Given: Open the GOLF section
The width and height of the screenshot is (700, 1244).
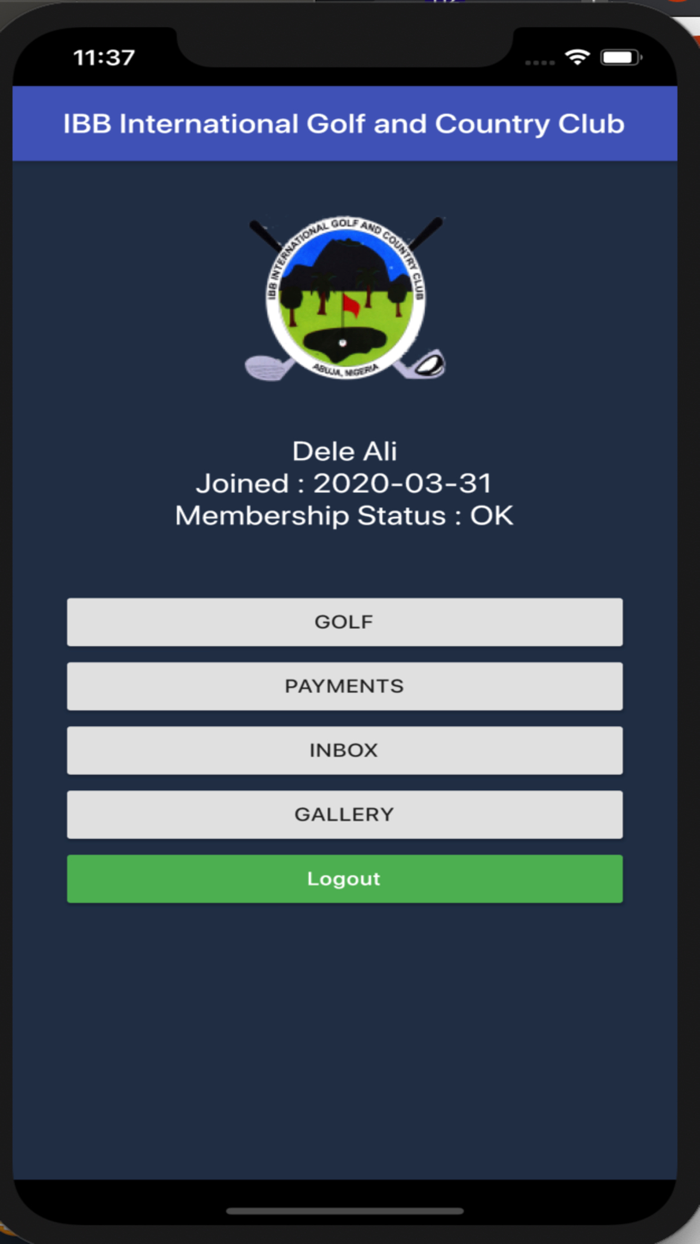Looking at the screenshot, I should pos(344,621).
